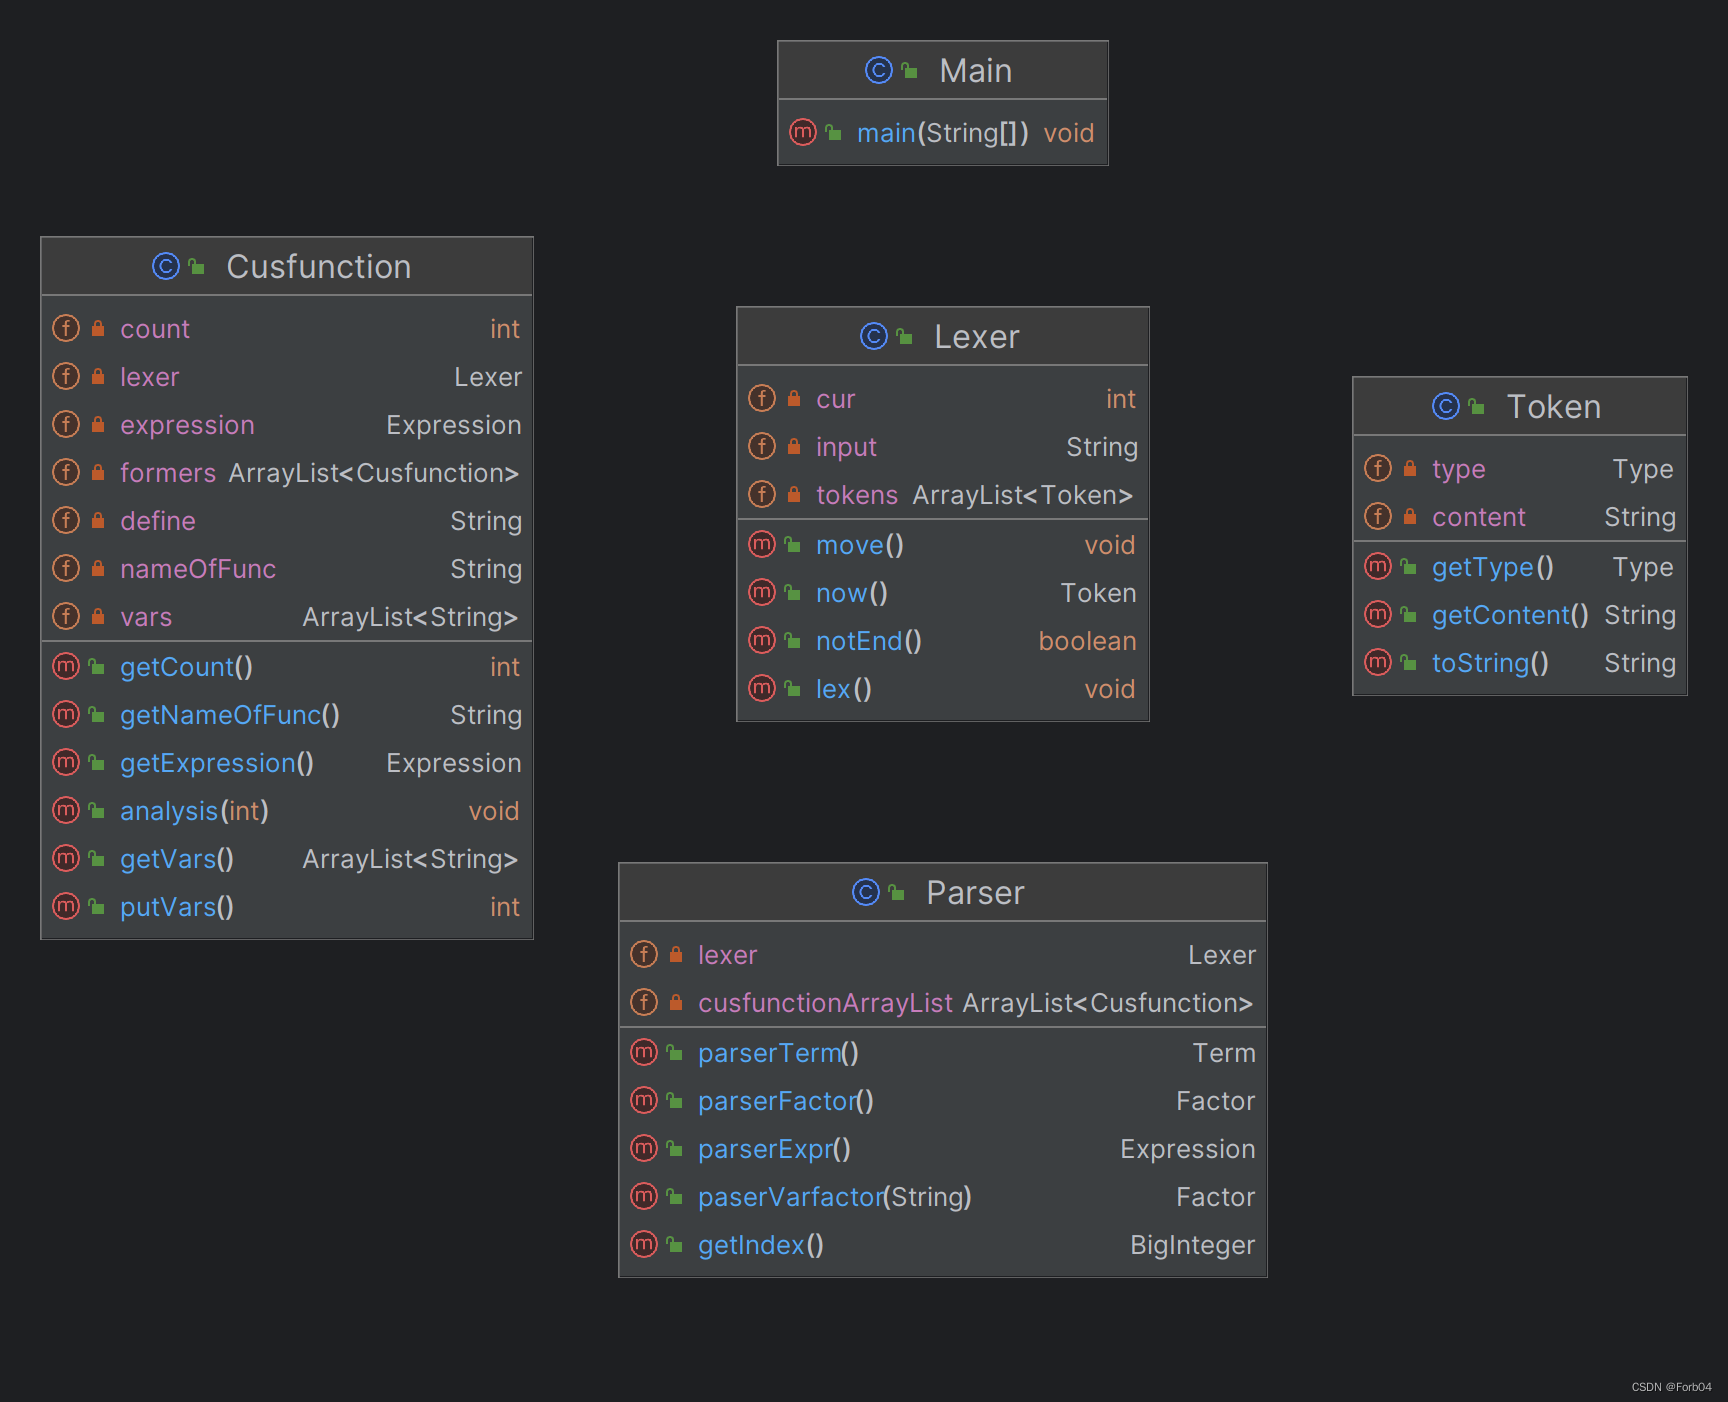The height and width of the screenshot is (1402, 1728).
Task: Select the now() method in Lexer
Action: click(943, 593)
